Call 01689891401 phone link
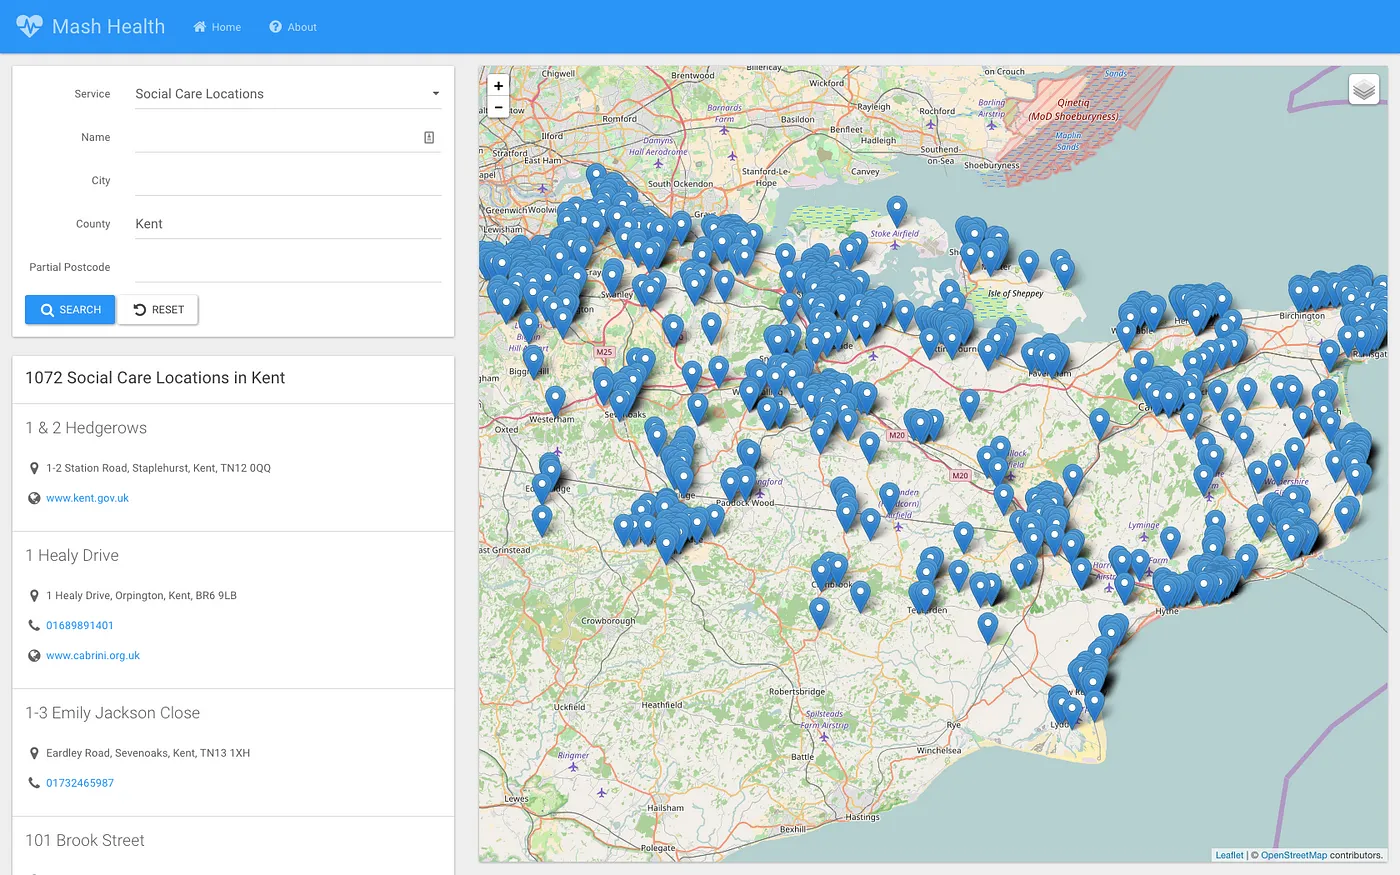The width and height of the screenshot is (1400, 875). tap(80, 626)
